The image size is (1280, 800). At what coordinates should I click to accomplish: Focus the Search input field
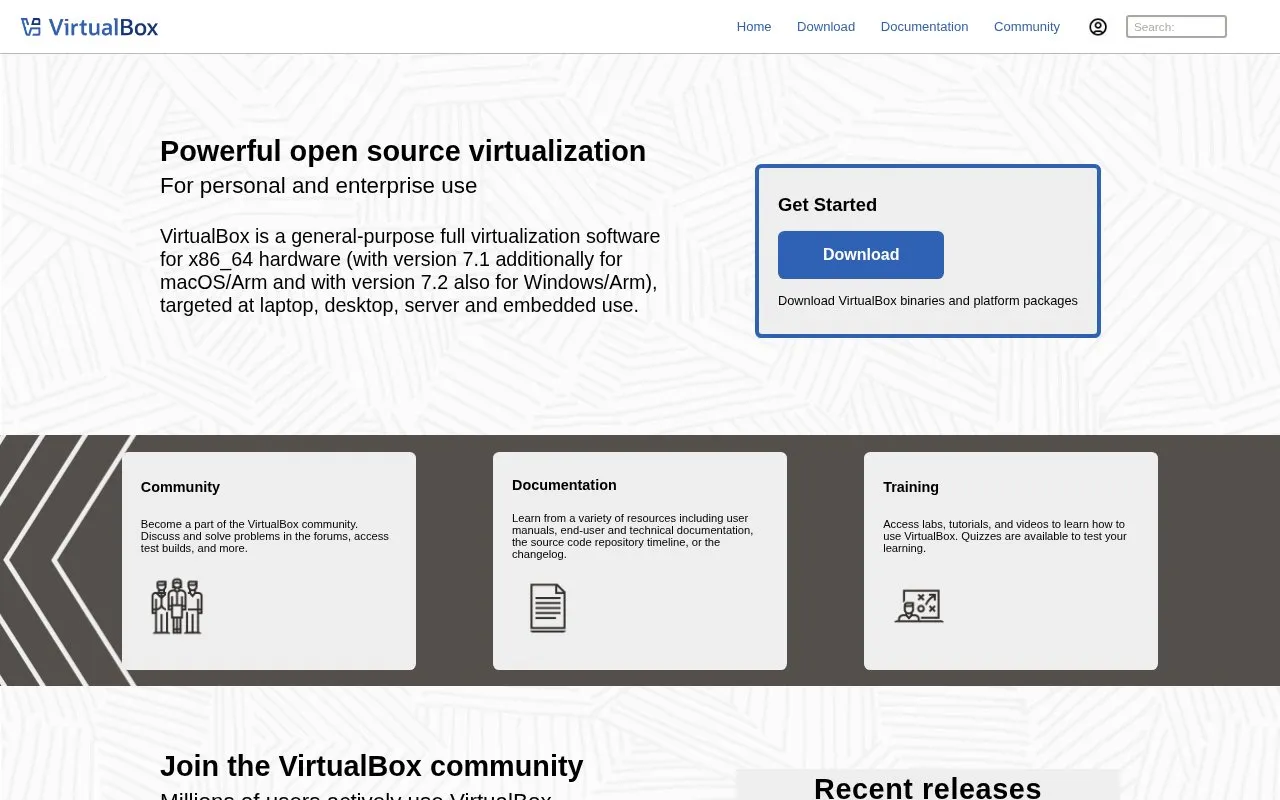(1176, 27)
